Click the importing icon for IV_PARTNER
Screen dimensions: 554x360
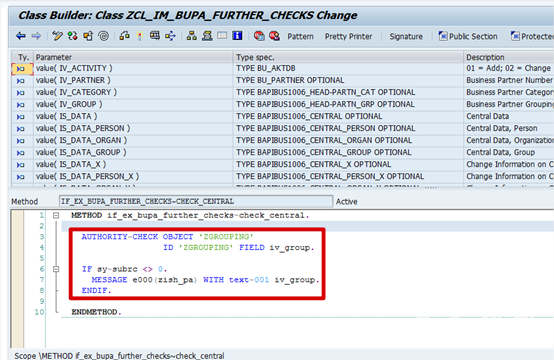pyautogui.click(x=21, y=81)
